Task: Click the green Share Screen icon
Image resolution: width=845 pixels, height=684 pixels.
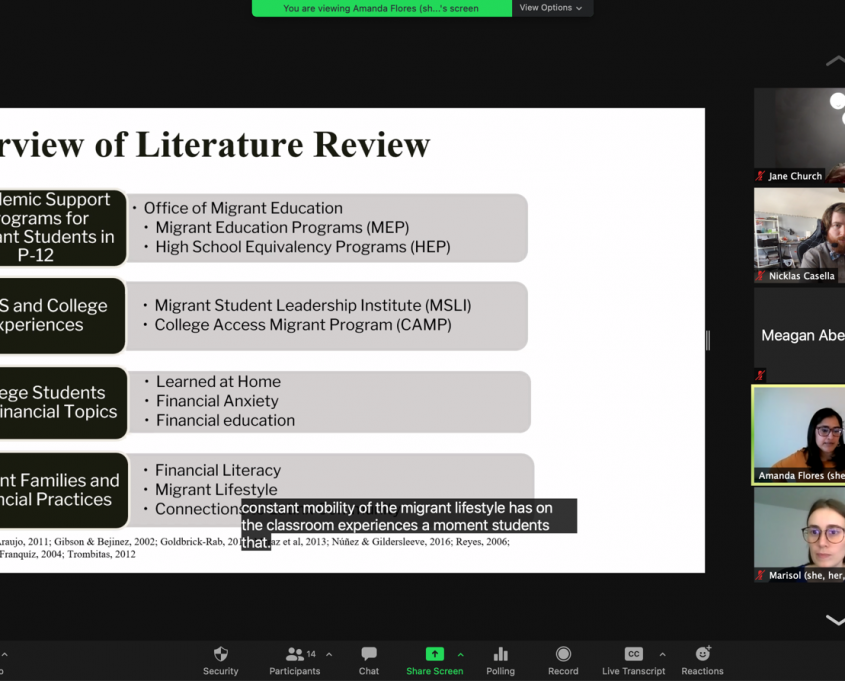Action: point(434,655)
